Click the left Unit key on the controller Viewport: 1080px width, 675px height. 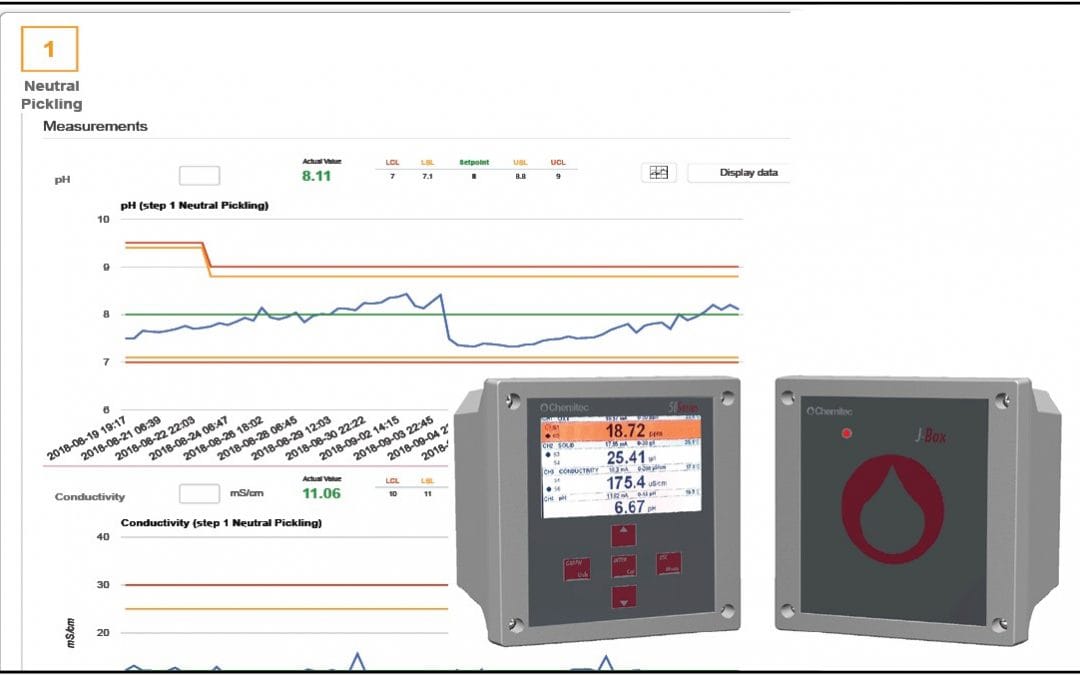[577, 569]
